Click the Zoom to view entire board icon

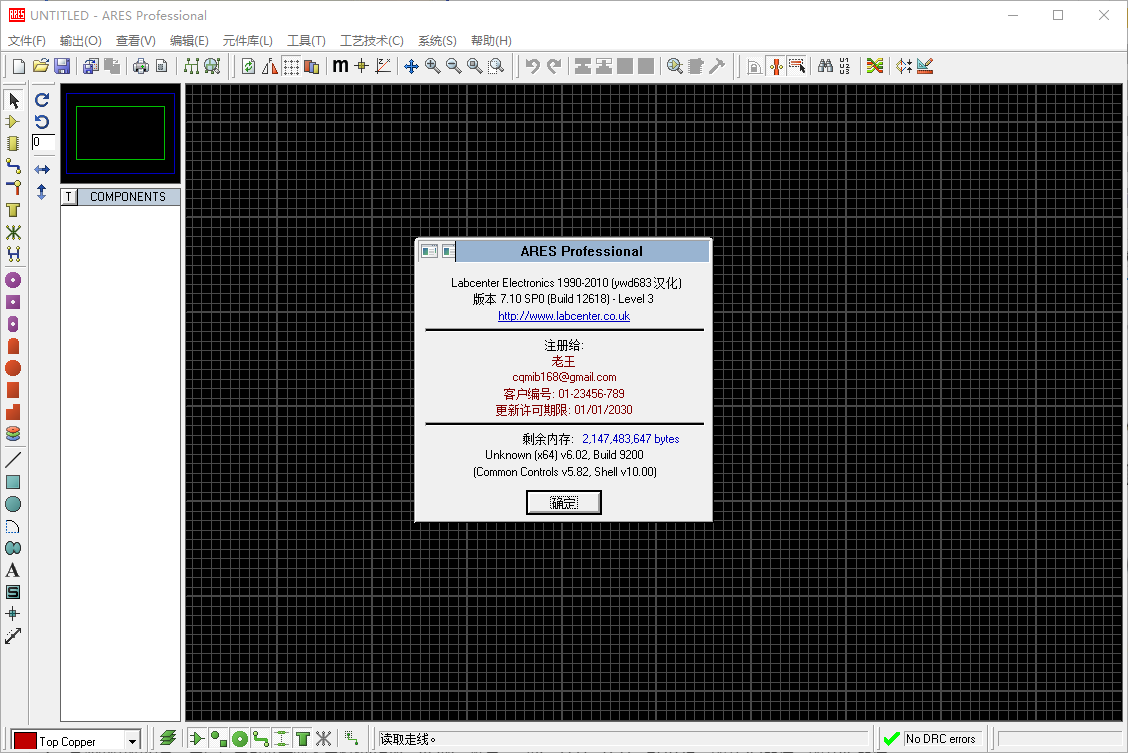pyautogui.click(x=475, y=66)
